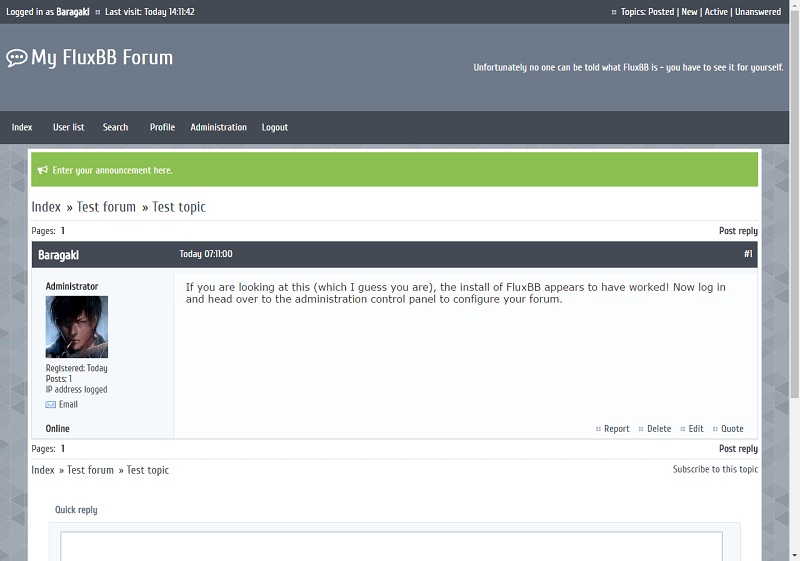Screen dimensions: 800x561
Task: Open Test forum in the lower breadcrumb
Action: (x=90, y=470)
